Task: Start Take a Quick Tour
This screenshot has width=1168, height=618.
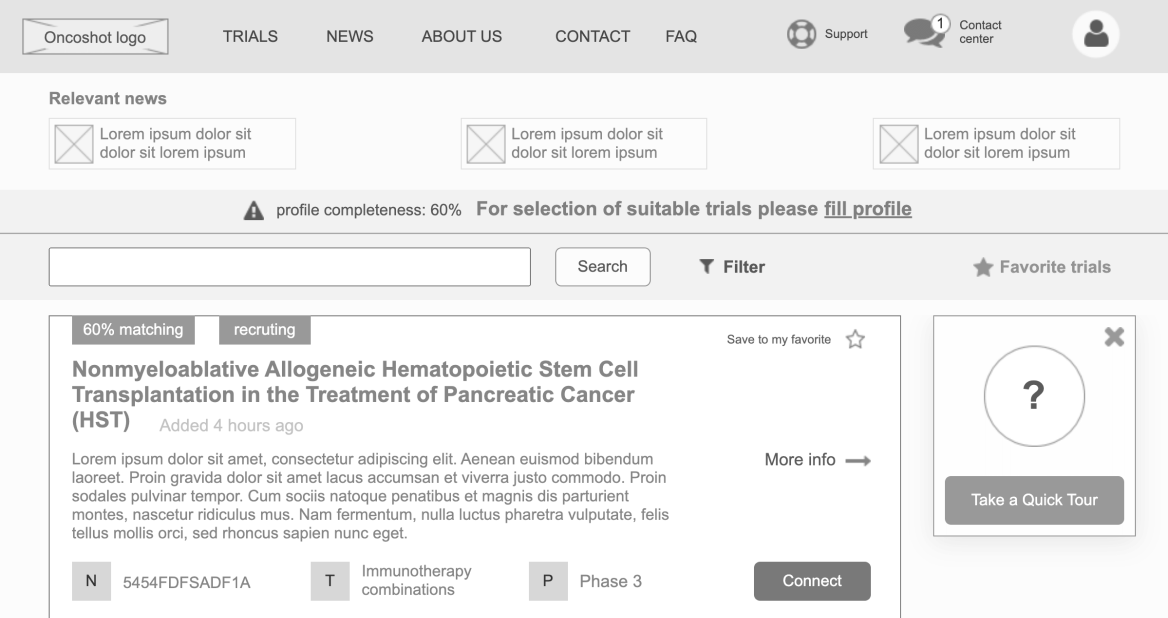Action: coord(1034,500)
